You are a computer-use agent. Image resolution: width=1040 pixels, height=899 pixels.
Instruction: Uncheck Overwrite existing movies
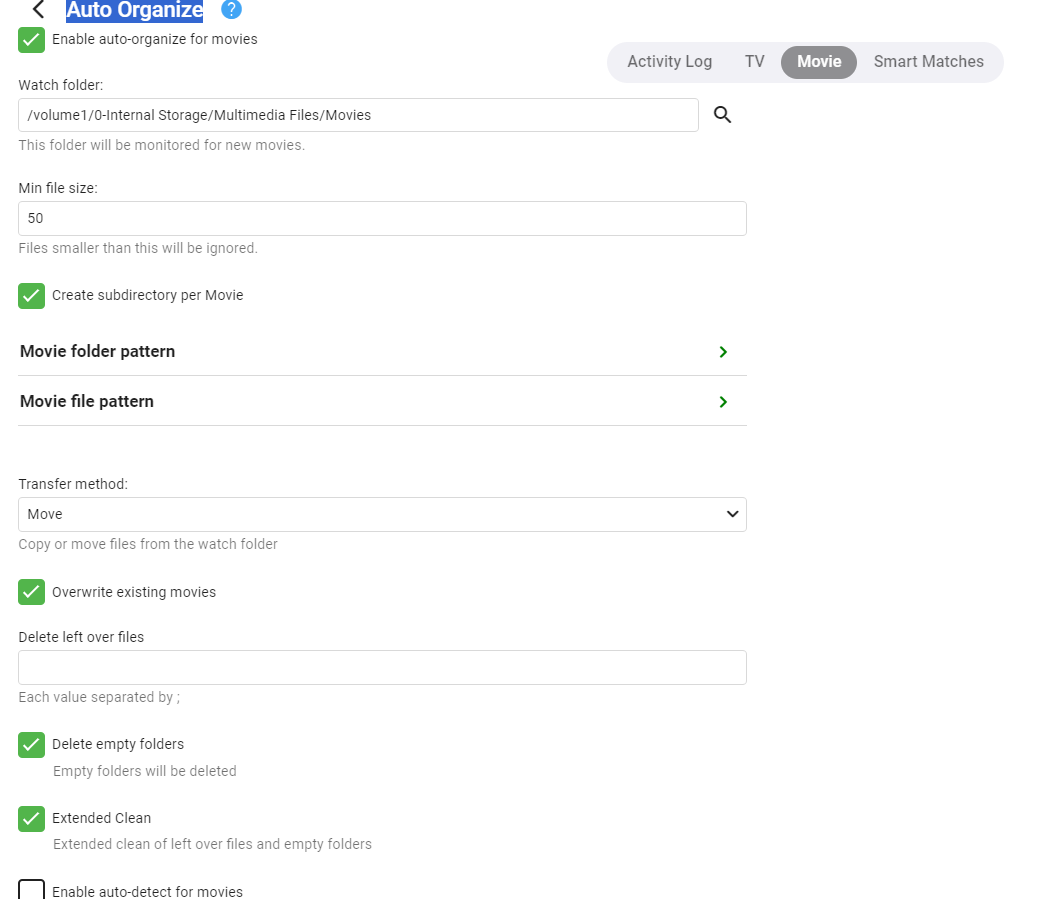[31, 592]
